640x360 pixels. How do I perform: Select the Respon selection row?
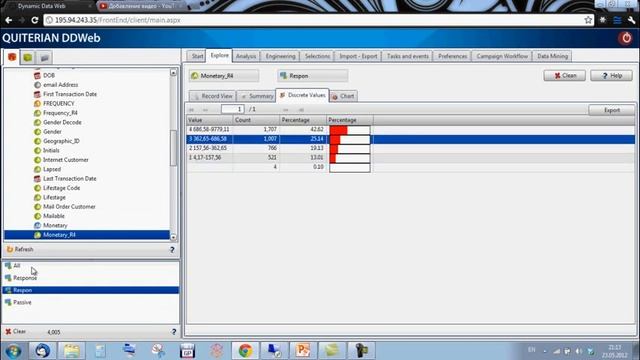[91, 290]
